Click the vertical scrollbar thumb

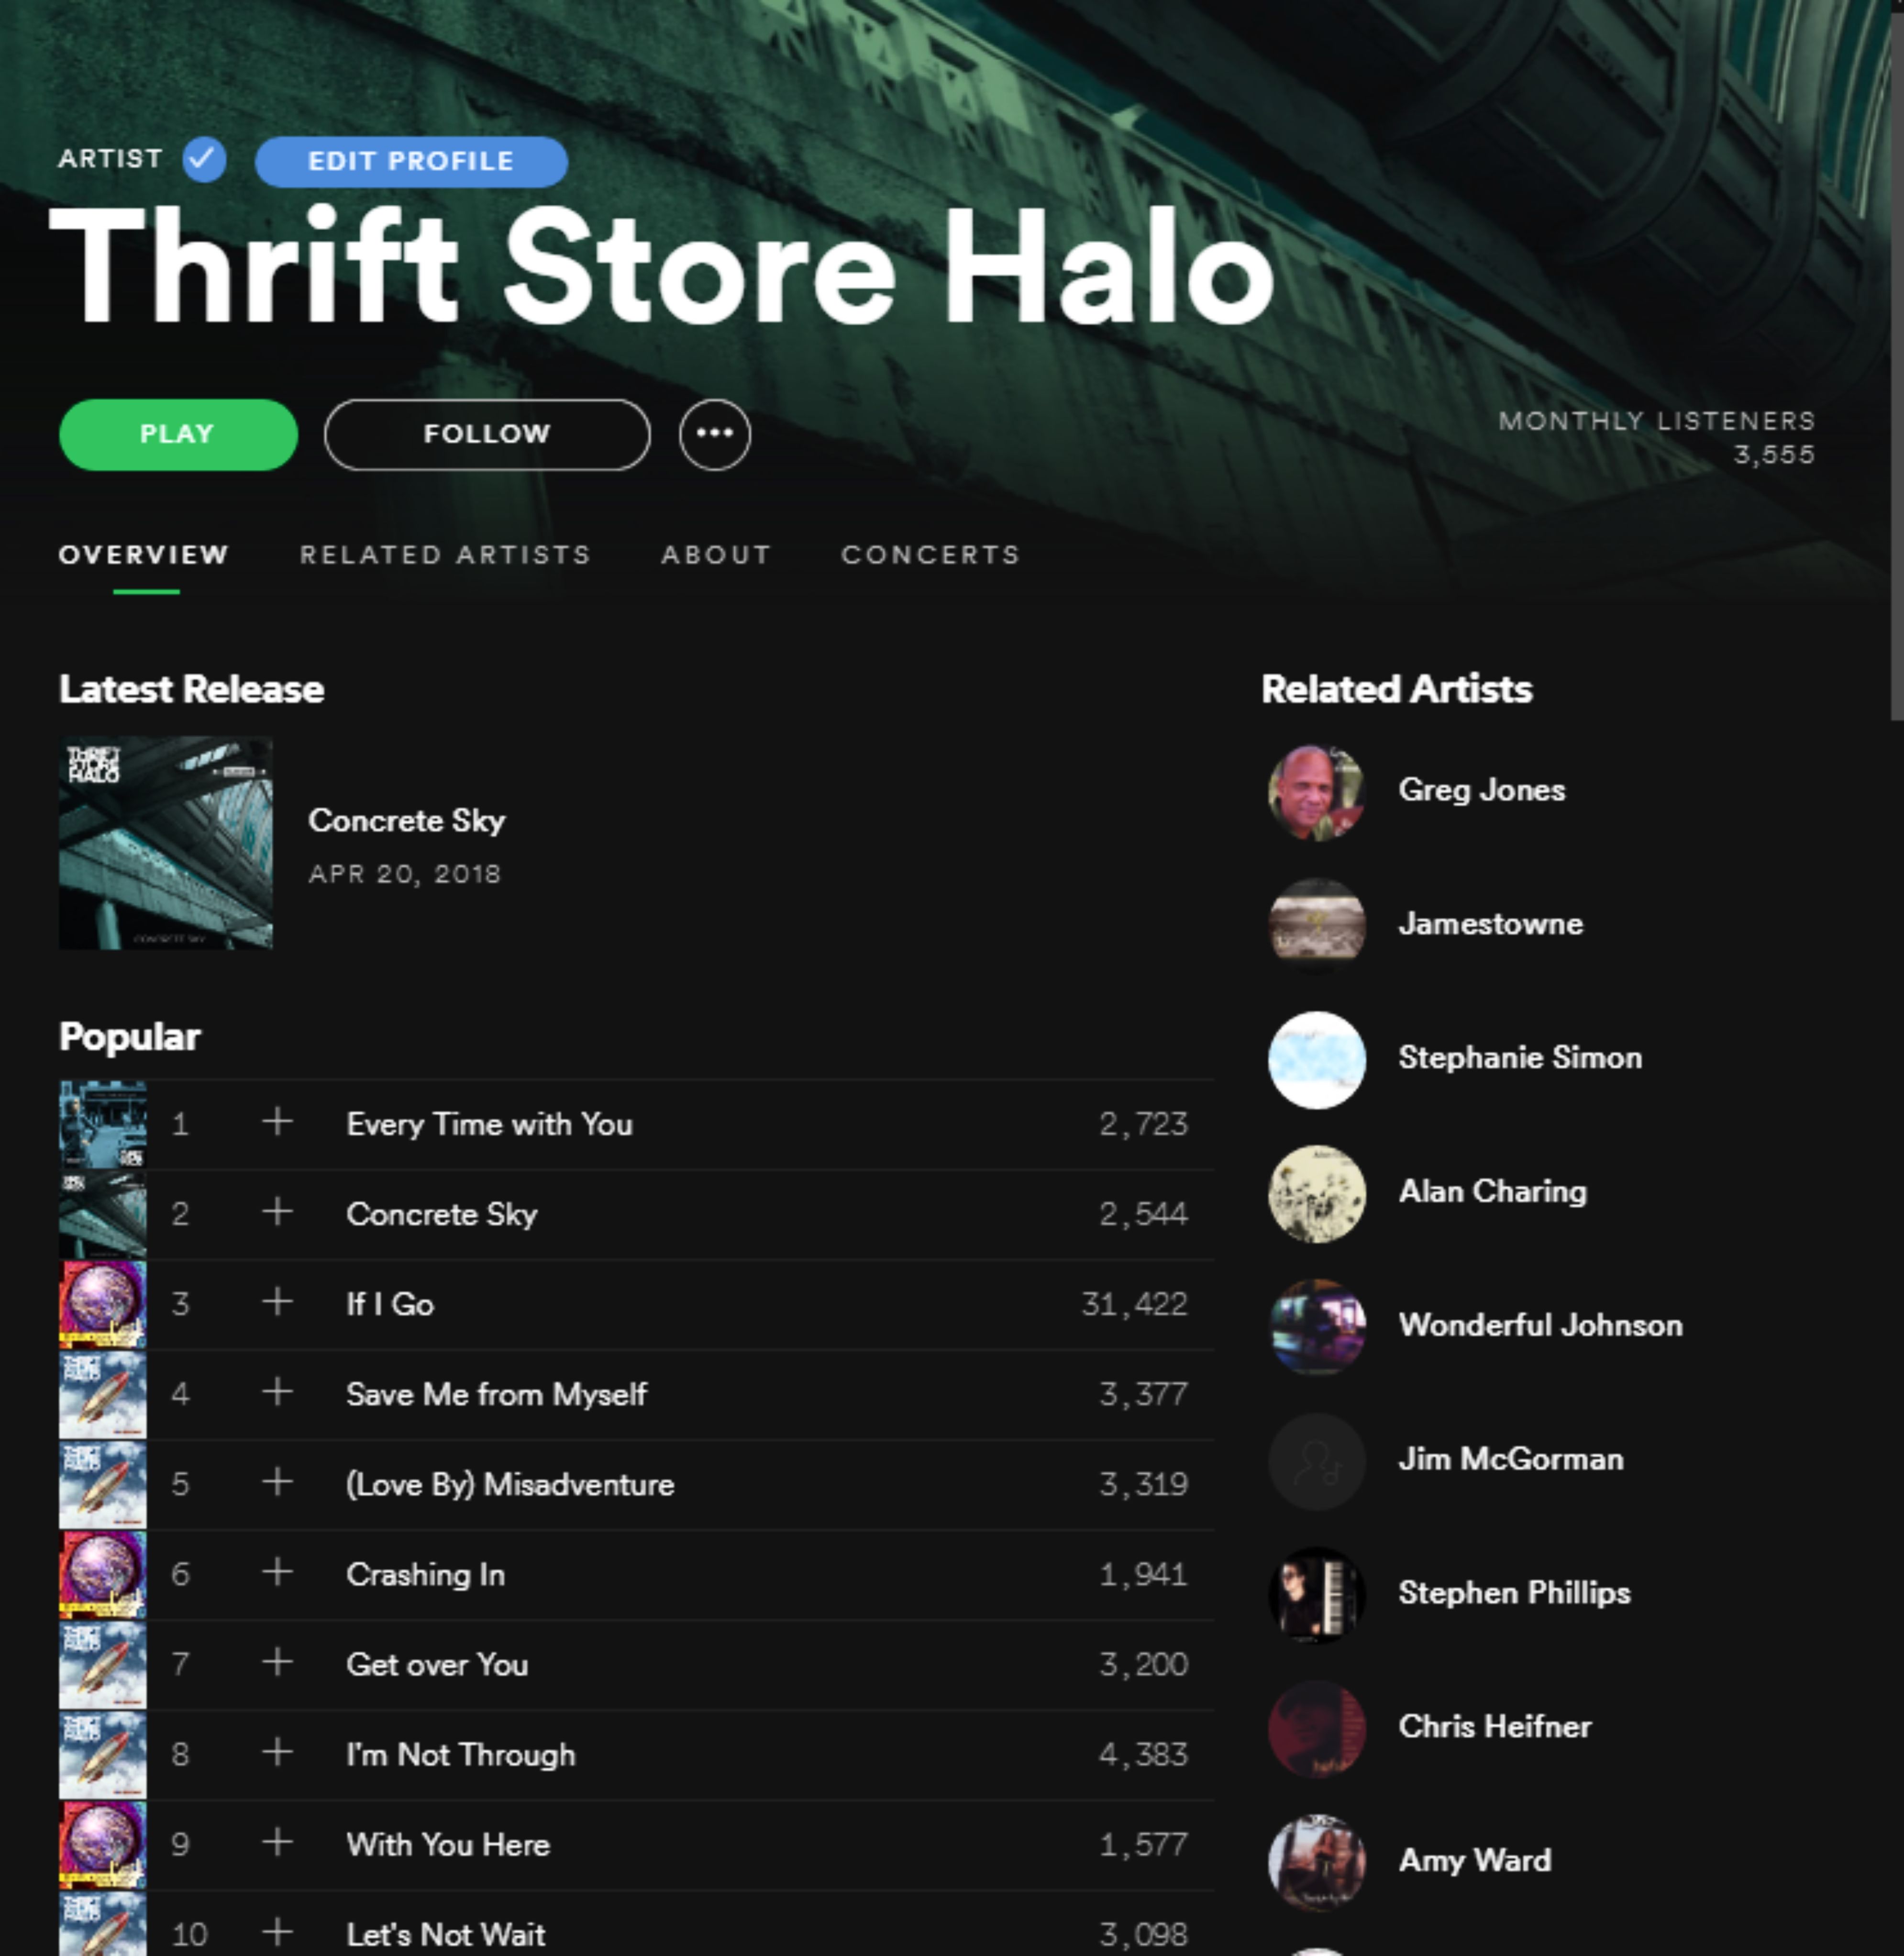point(1896,360)
